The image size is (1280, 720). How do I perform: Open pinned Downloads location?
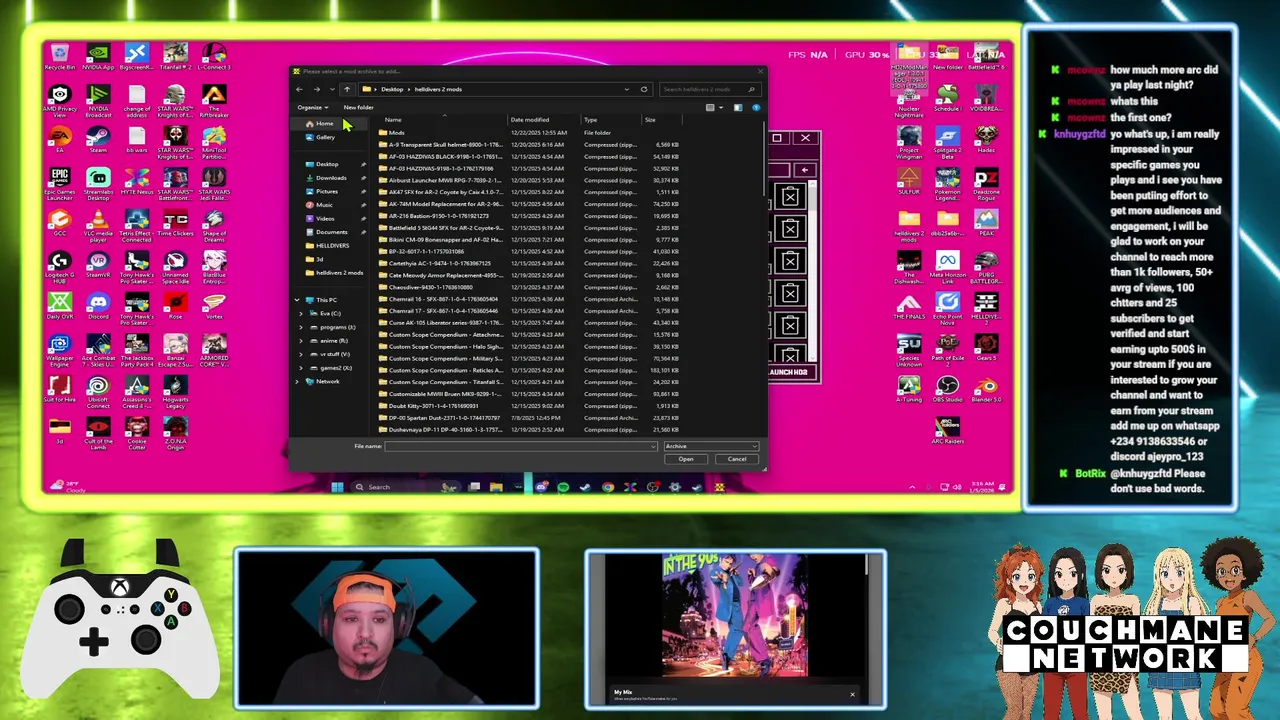(x=331, y=178)
